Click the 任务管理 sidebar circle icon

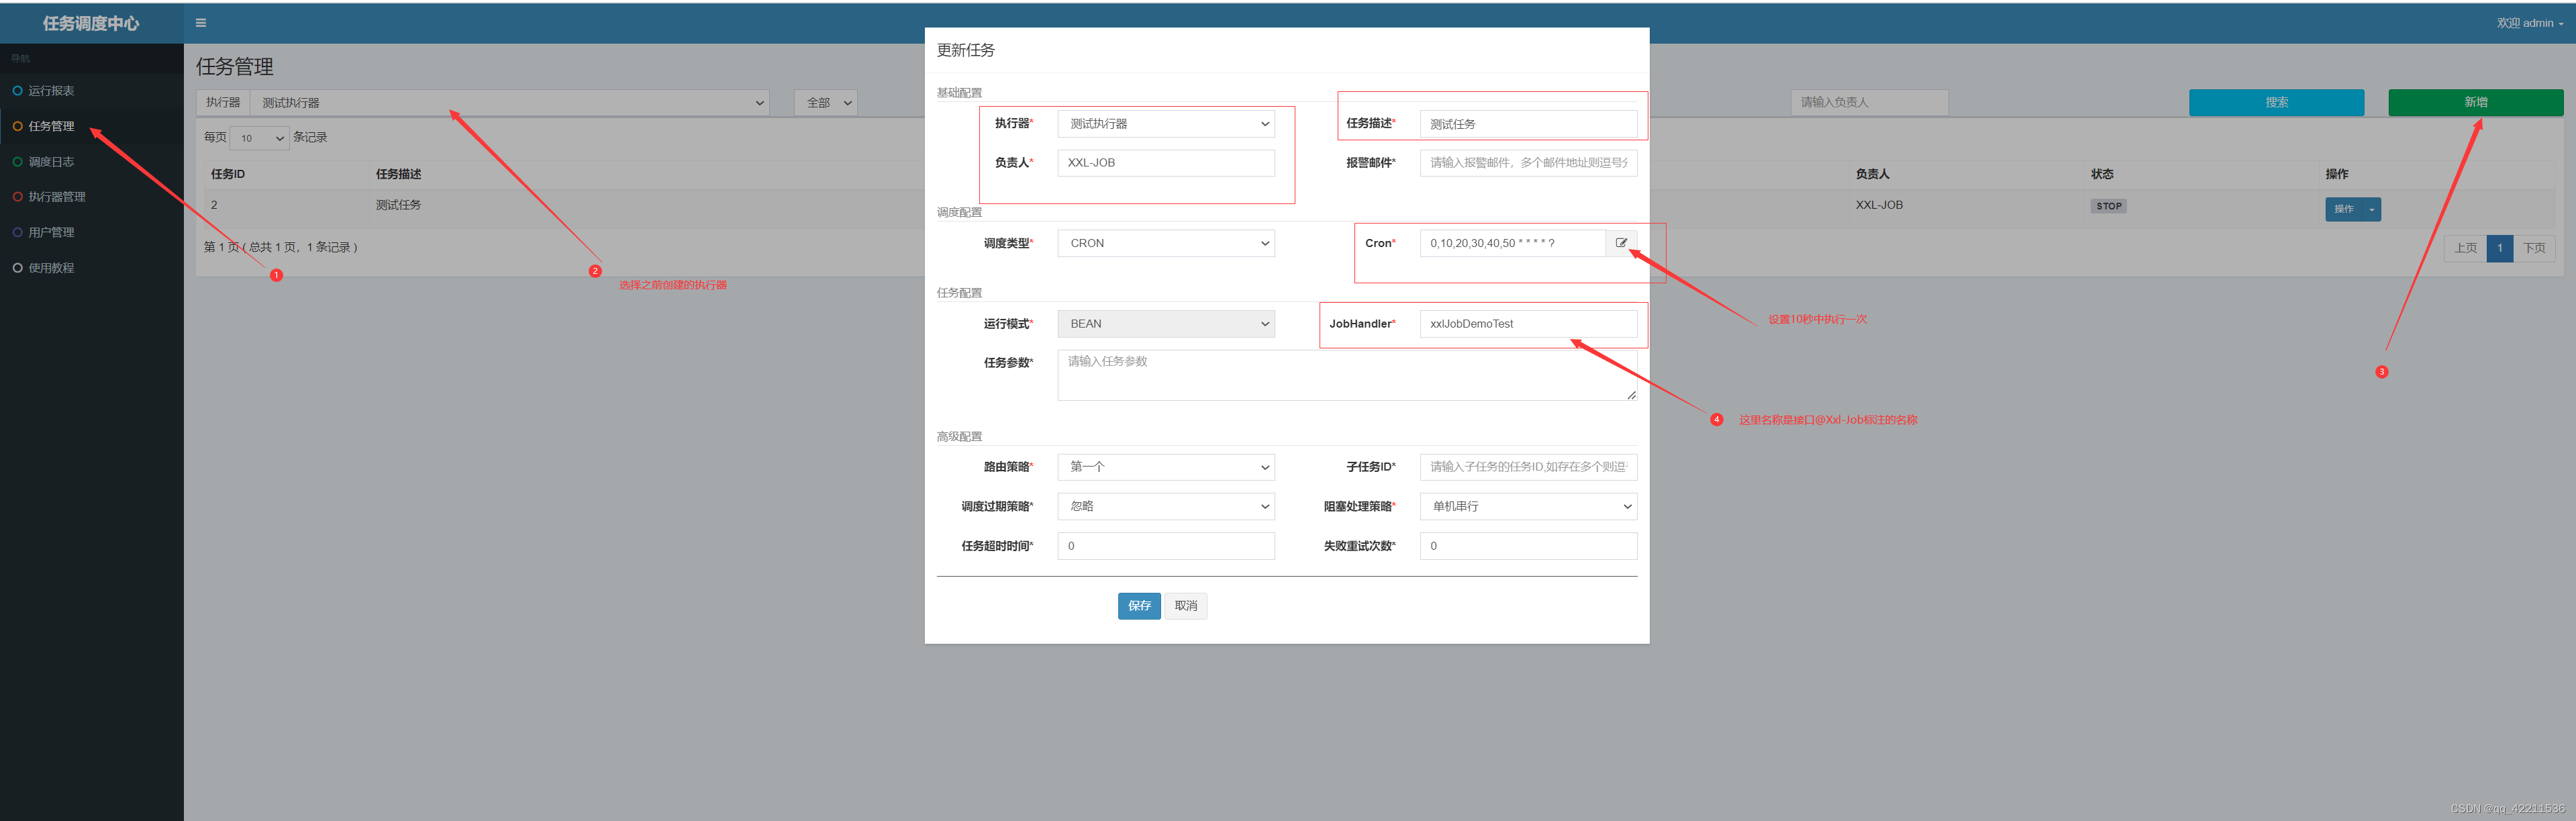click(x=17, y=126)
